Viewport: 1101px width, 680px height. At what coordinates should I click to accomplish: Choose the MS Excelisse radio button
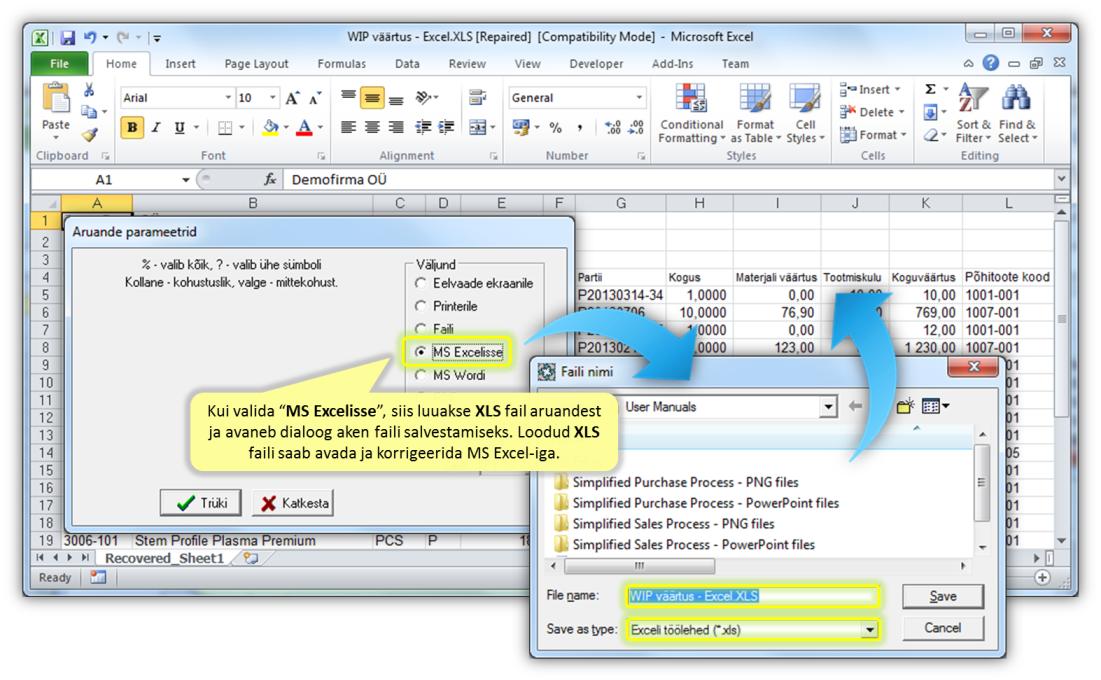click(421, 351)
